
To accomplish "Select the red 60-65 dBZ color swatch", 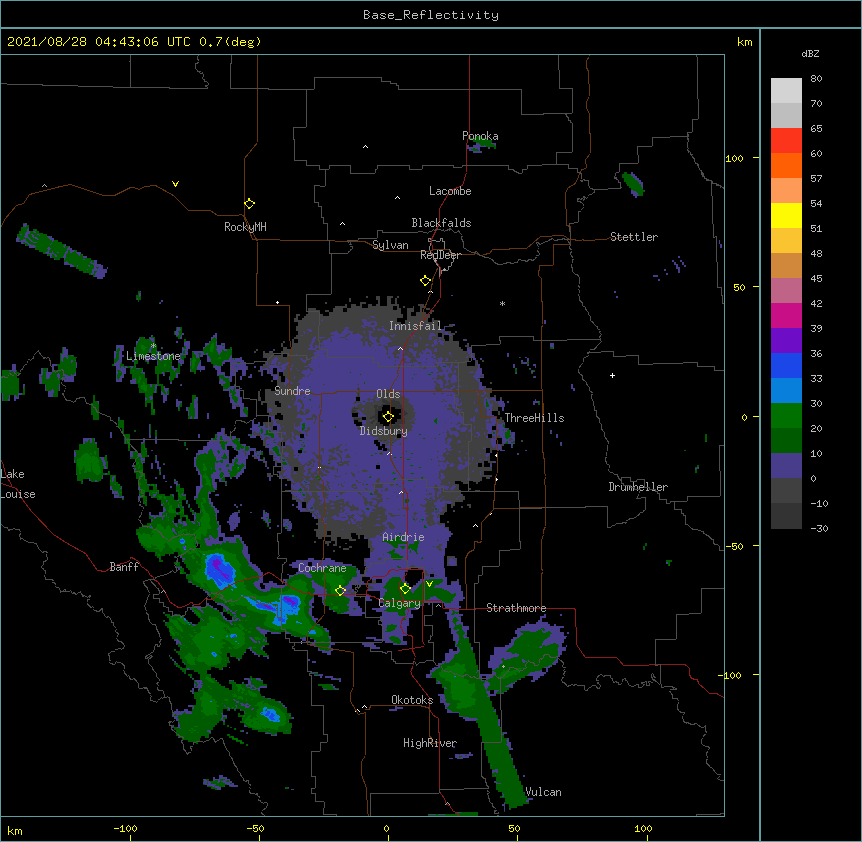I will [786, 141].
